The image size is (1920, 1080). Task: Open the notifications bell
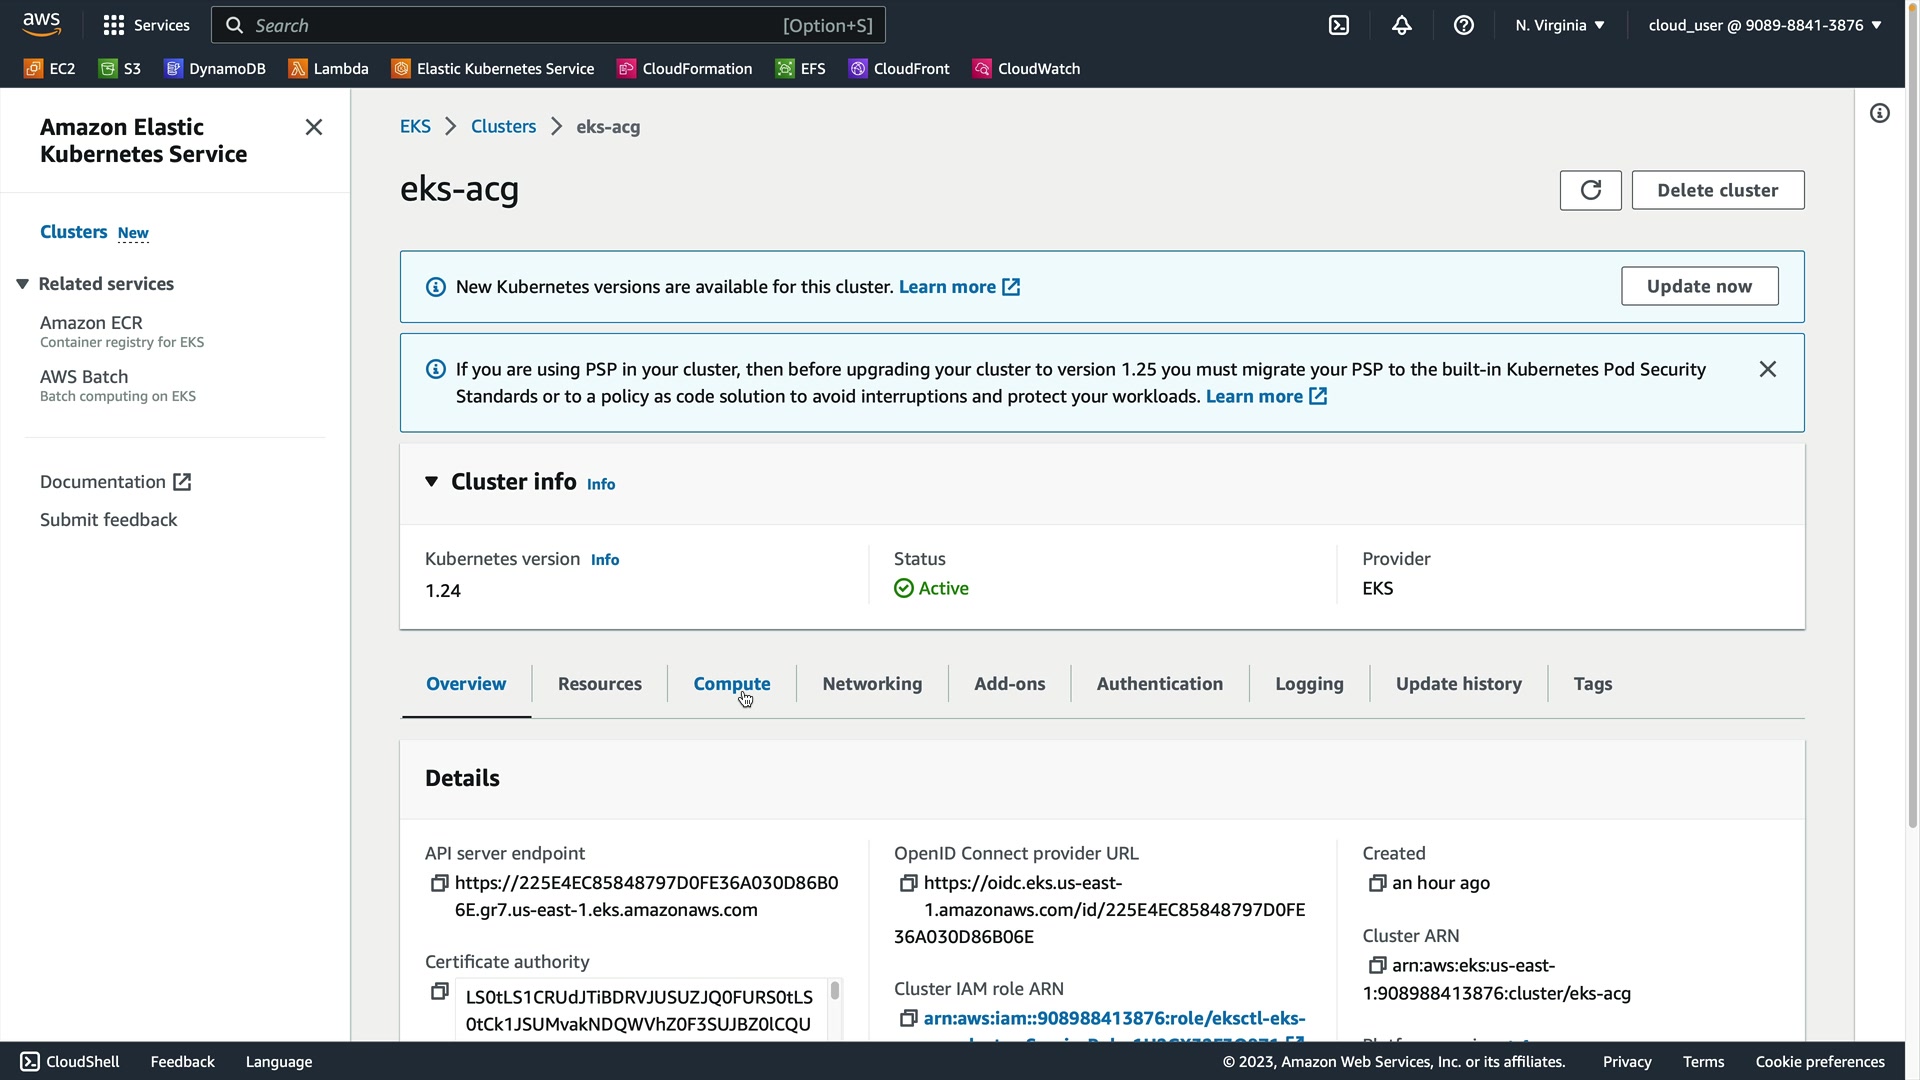(1401, 25)
